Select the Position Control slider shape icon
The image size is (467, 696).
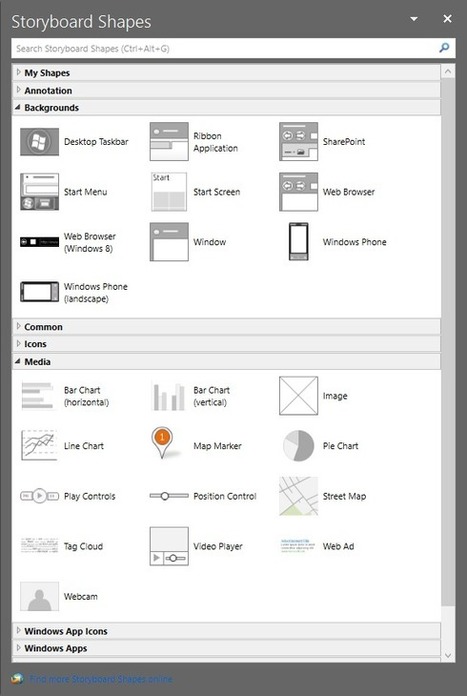pyautogui.click(x=169, y=496)
